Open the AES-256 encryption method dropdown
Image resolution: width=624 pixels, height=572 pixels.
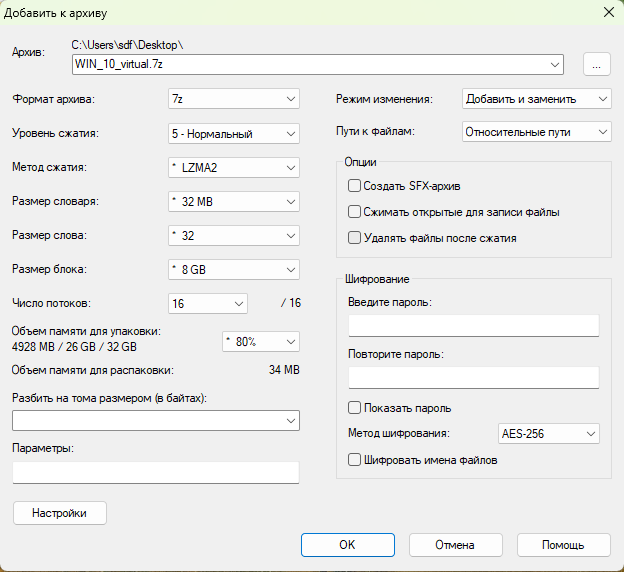(x=548, y=434)
